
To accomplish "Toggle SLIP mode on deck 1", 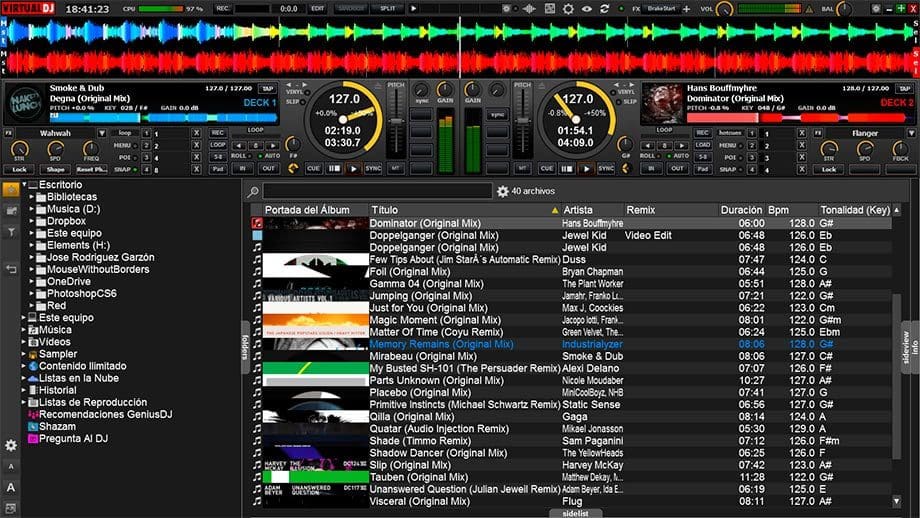I will [303, 102].
